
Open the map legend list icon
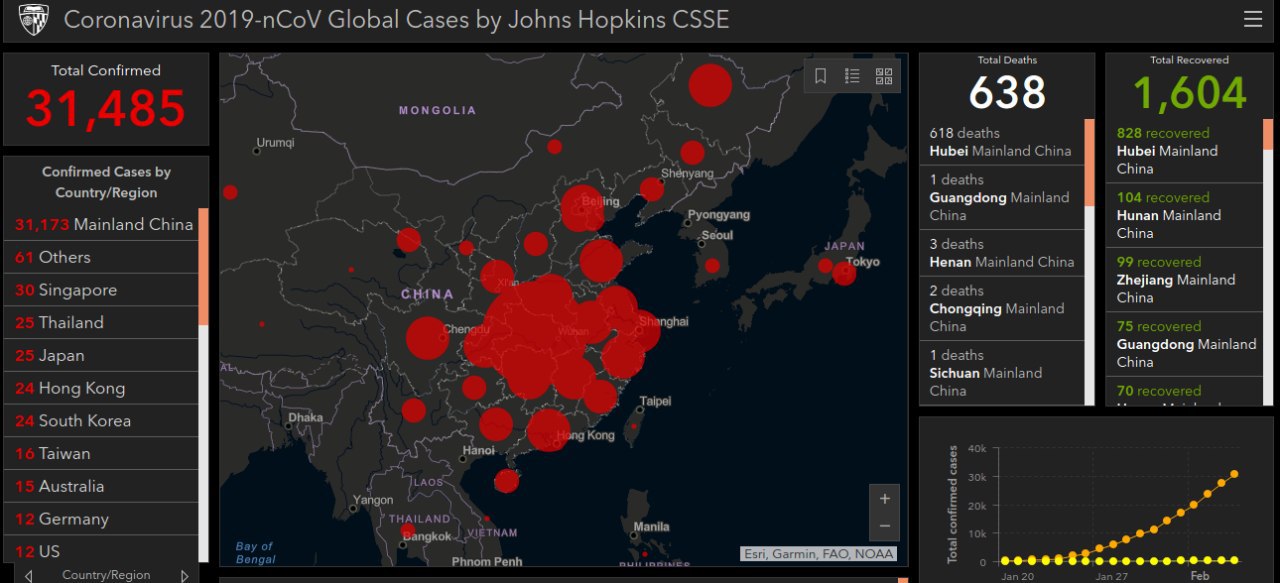point(852,76)
